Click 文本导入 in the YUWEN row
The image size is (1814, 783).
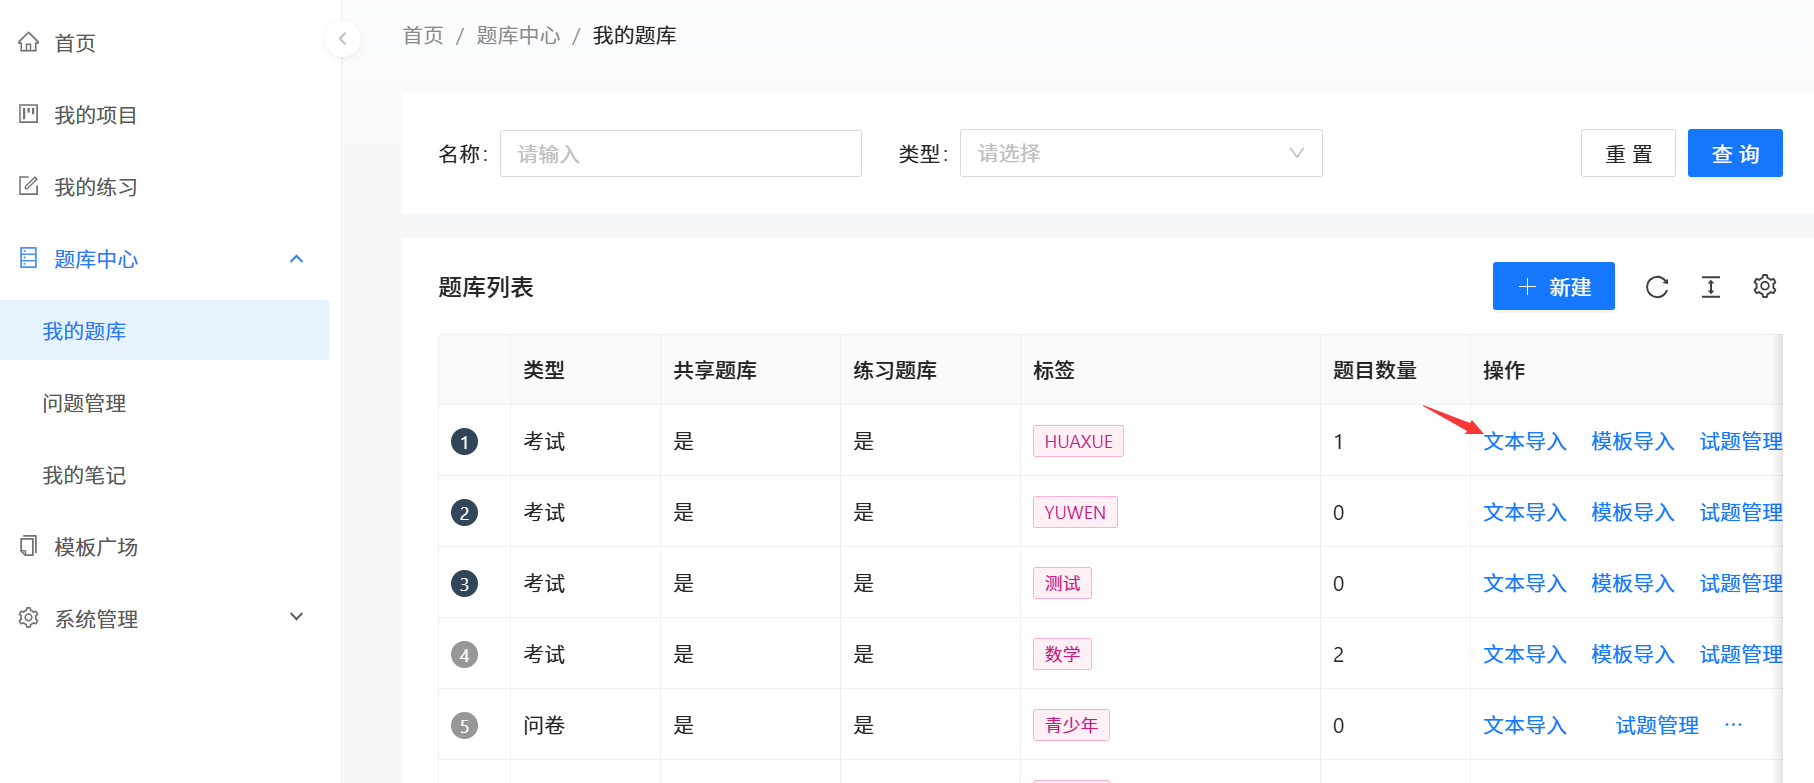[x=1524, y=512]
